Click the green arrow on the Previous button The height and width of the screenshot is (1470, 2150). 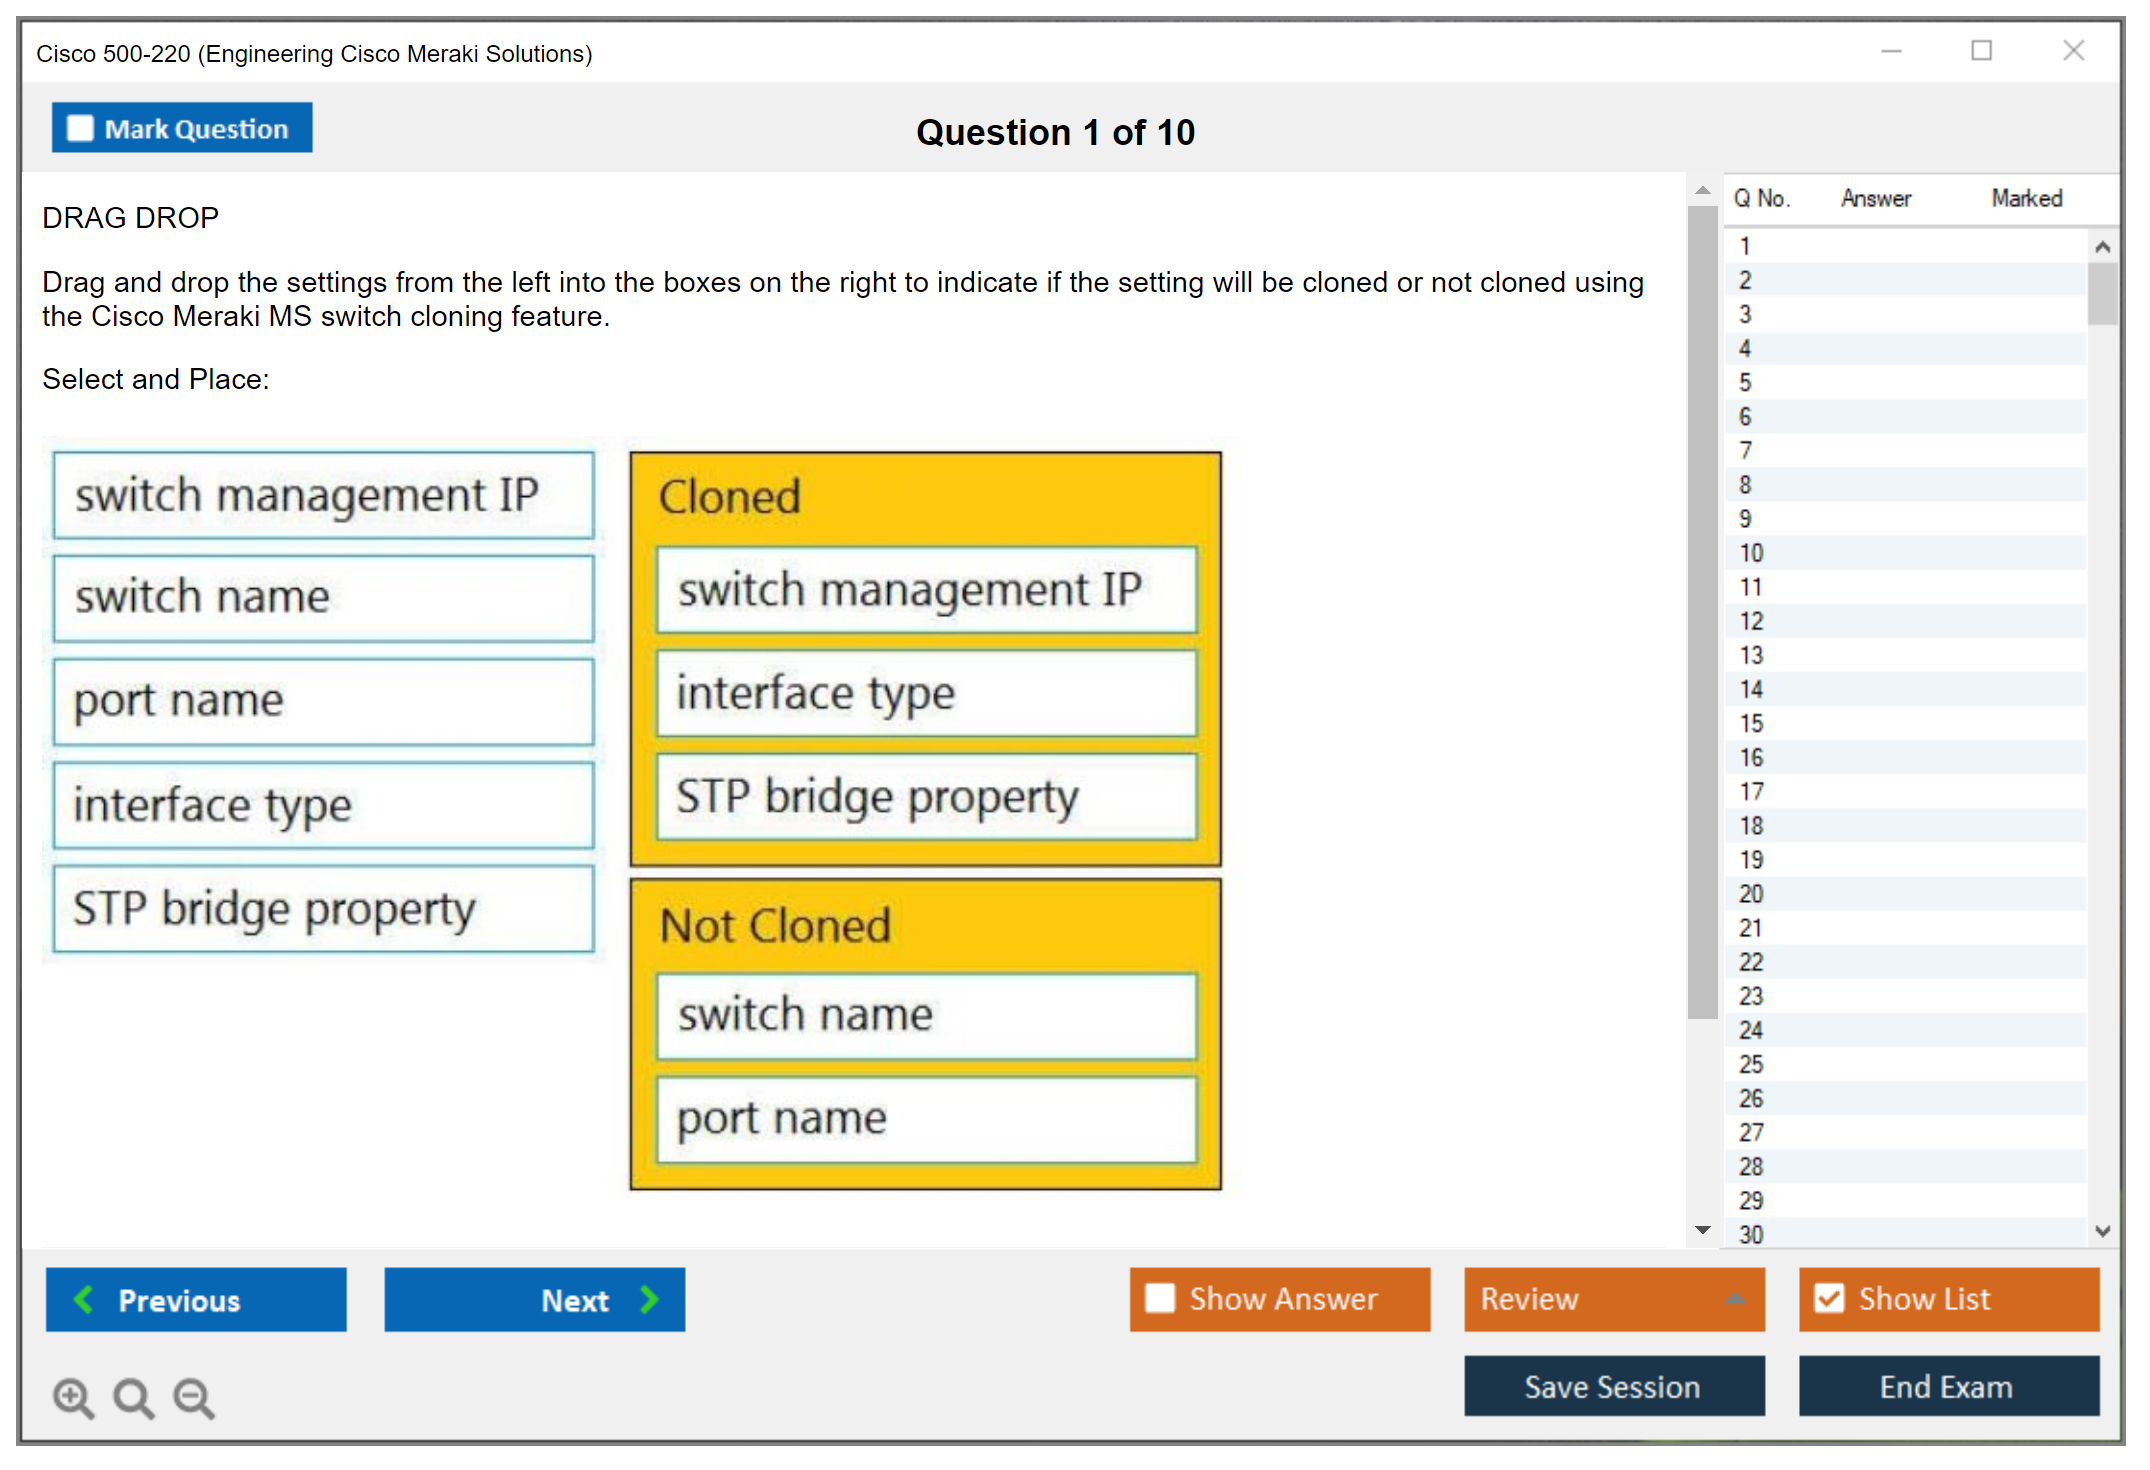[84, 1299]
